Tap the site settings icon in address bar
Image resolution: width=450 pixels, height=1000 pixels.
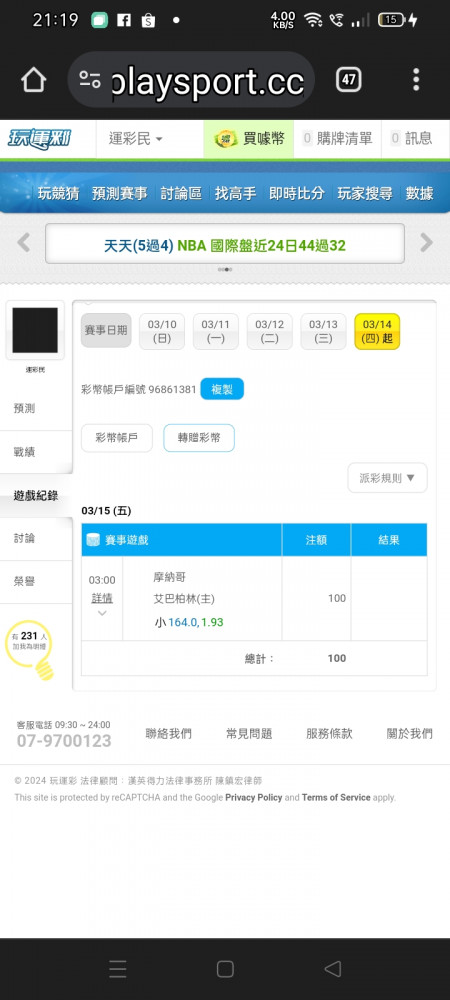(x=90, y=80)
